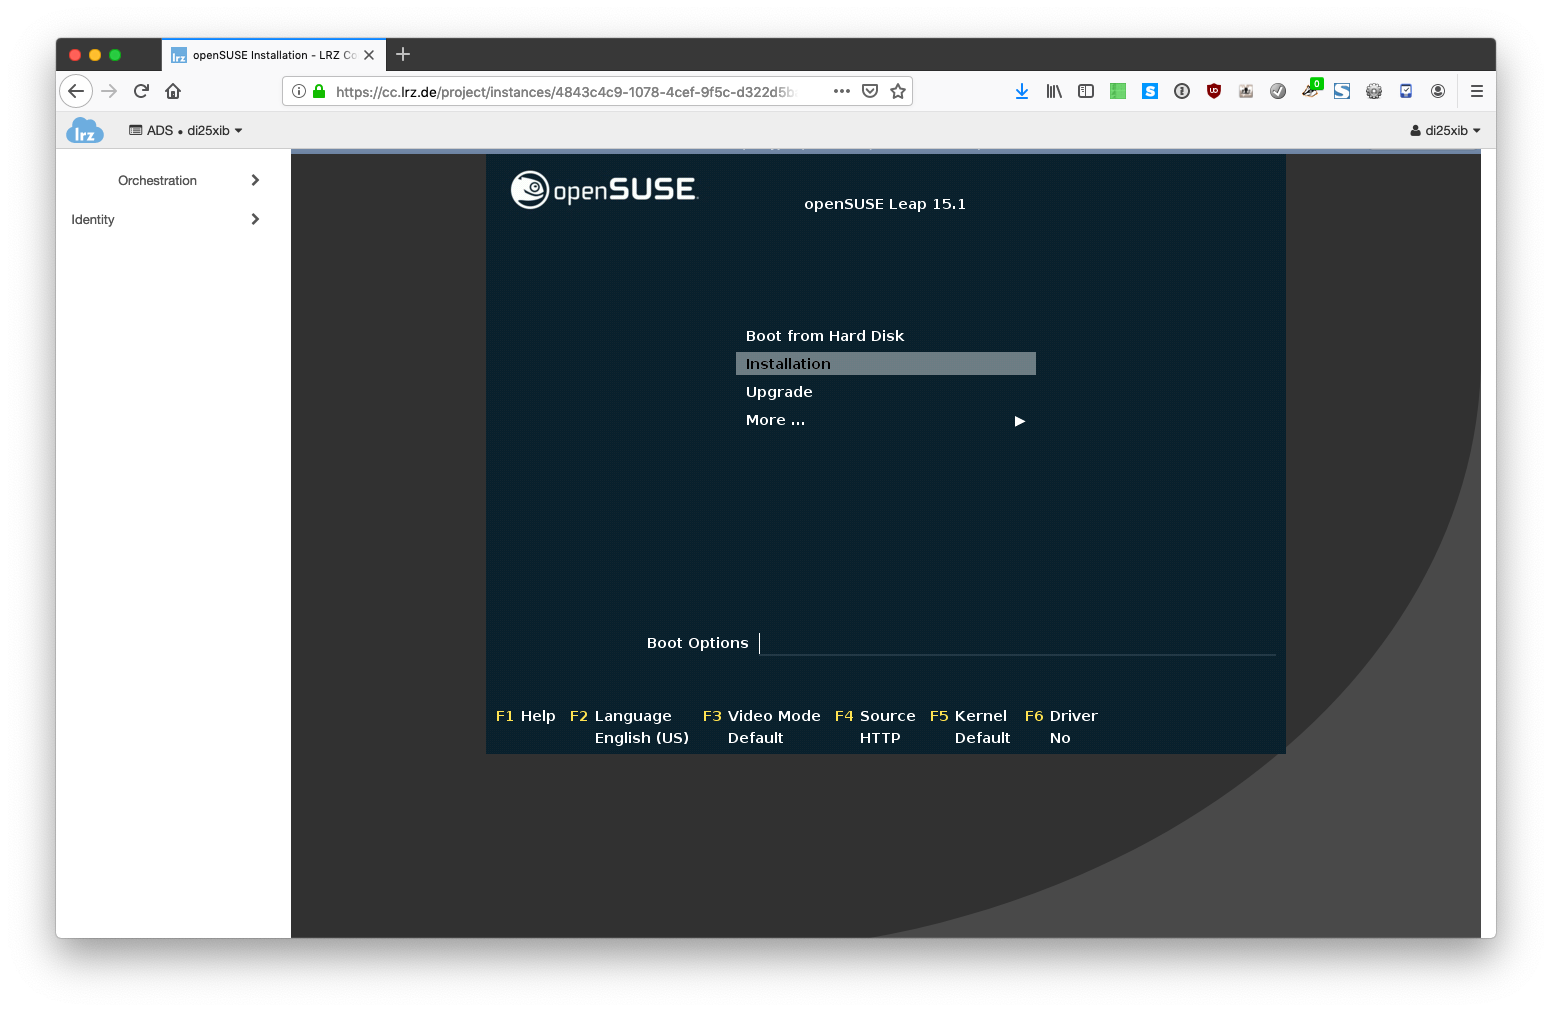This screenshot has width=1552, height=1012.
Task: Open a new browser tab
Action: [403, 55]
